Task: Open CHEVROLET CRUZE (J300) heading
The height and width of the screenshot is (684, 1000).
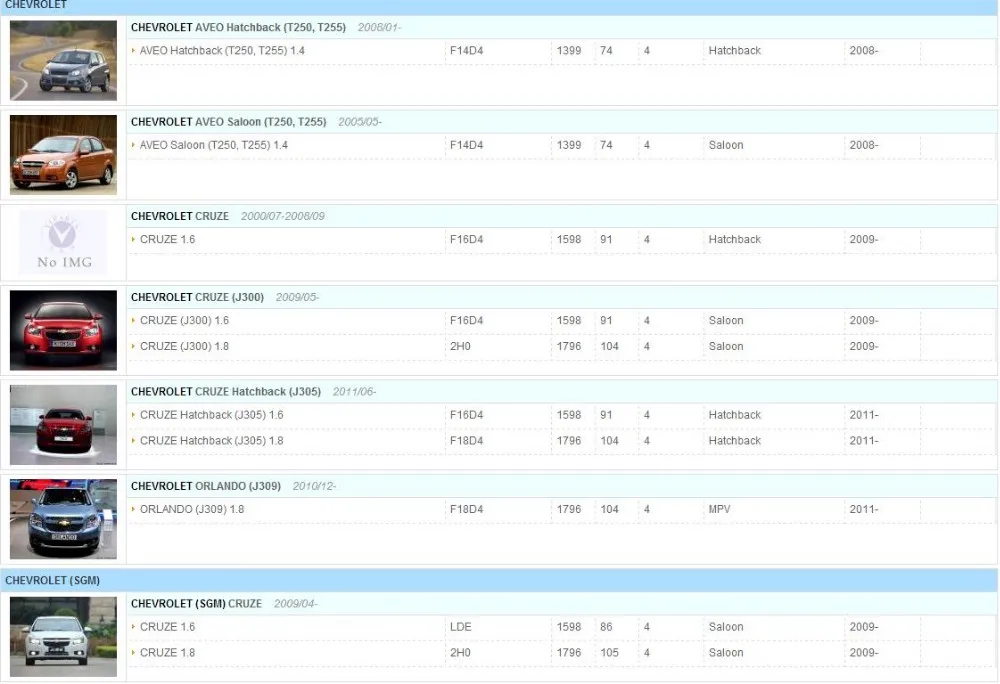Action: (x=197, y=297)
